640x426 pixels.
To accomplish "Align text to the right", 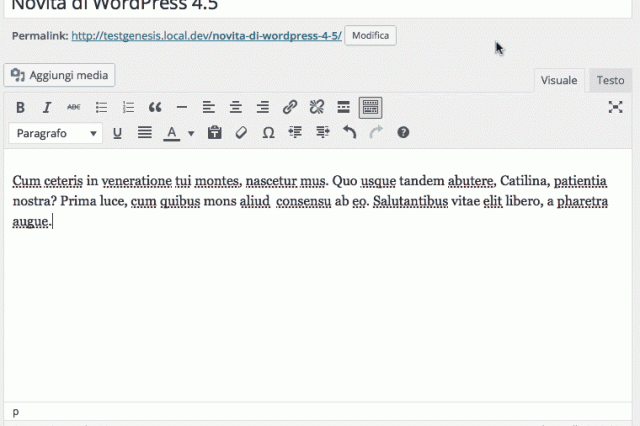I will tap(263, 108).
